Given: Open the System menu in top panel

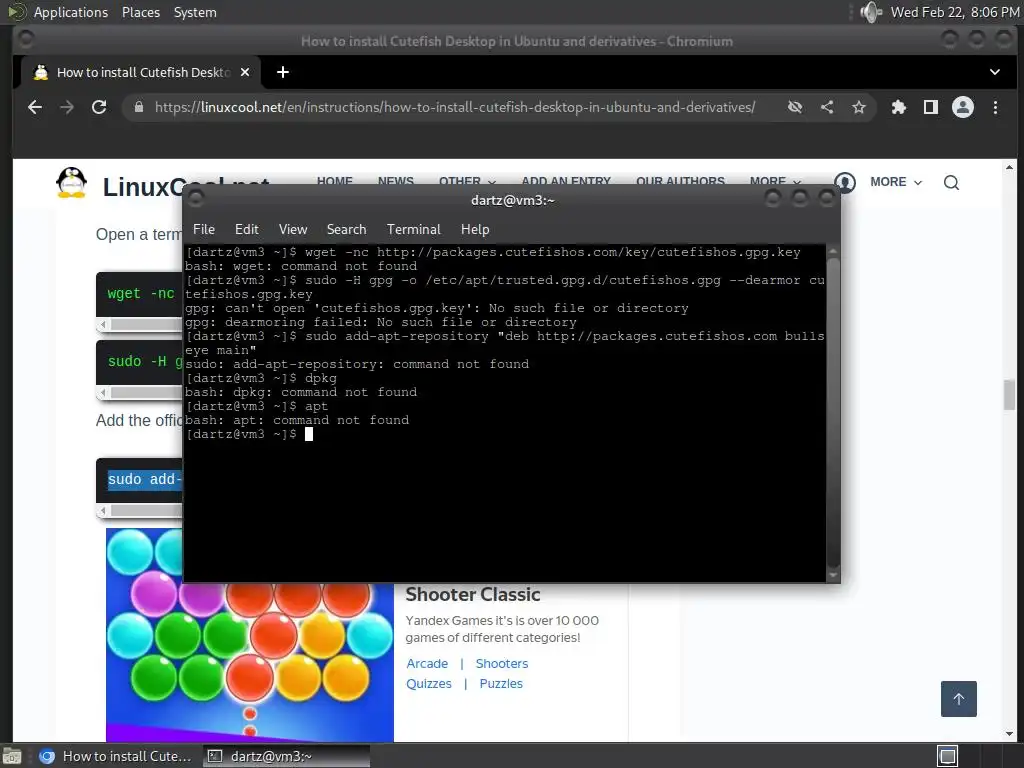Looking at the screenshot, I should (x=195, y=12).
